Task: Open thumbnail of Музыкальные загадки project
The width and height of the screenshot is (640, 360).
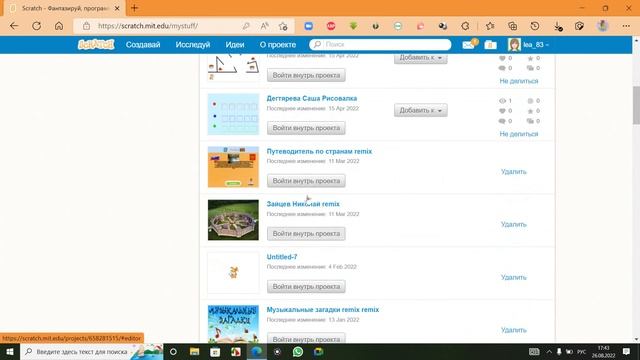Action: [x=233, y=323]
